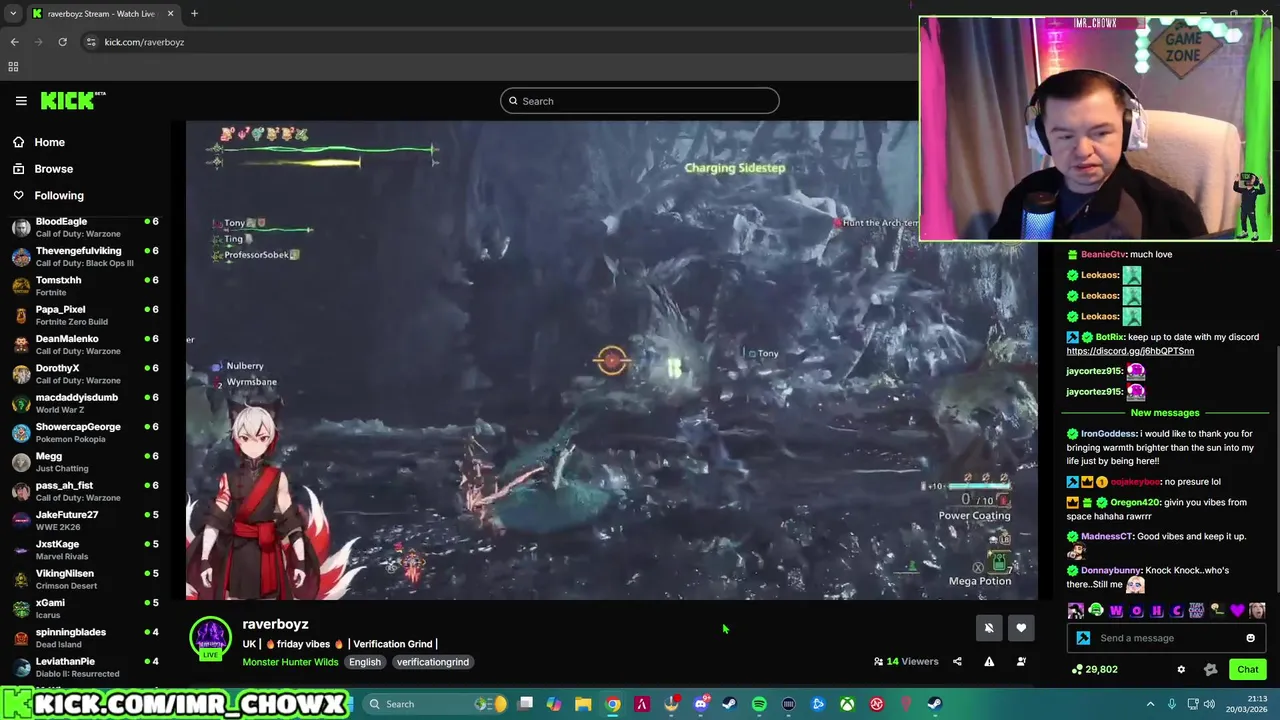Open Thevengefulviking's channel
1280x720 pixels.
[x=85, y=256]
